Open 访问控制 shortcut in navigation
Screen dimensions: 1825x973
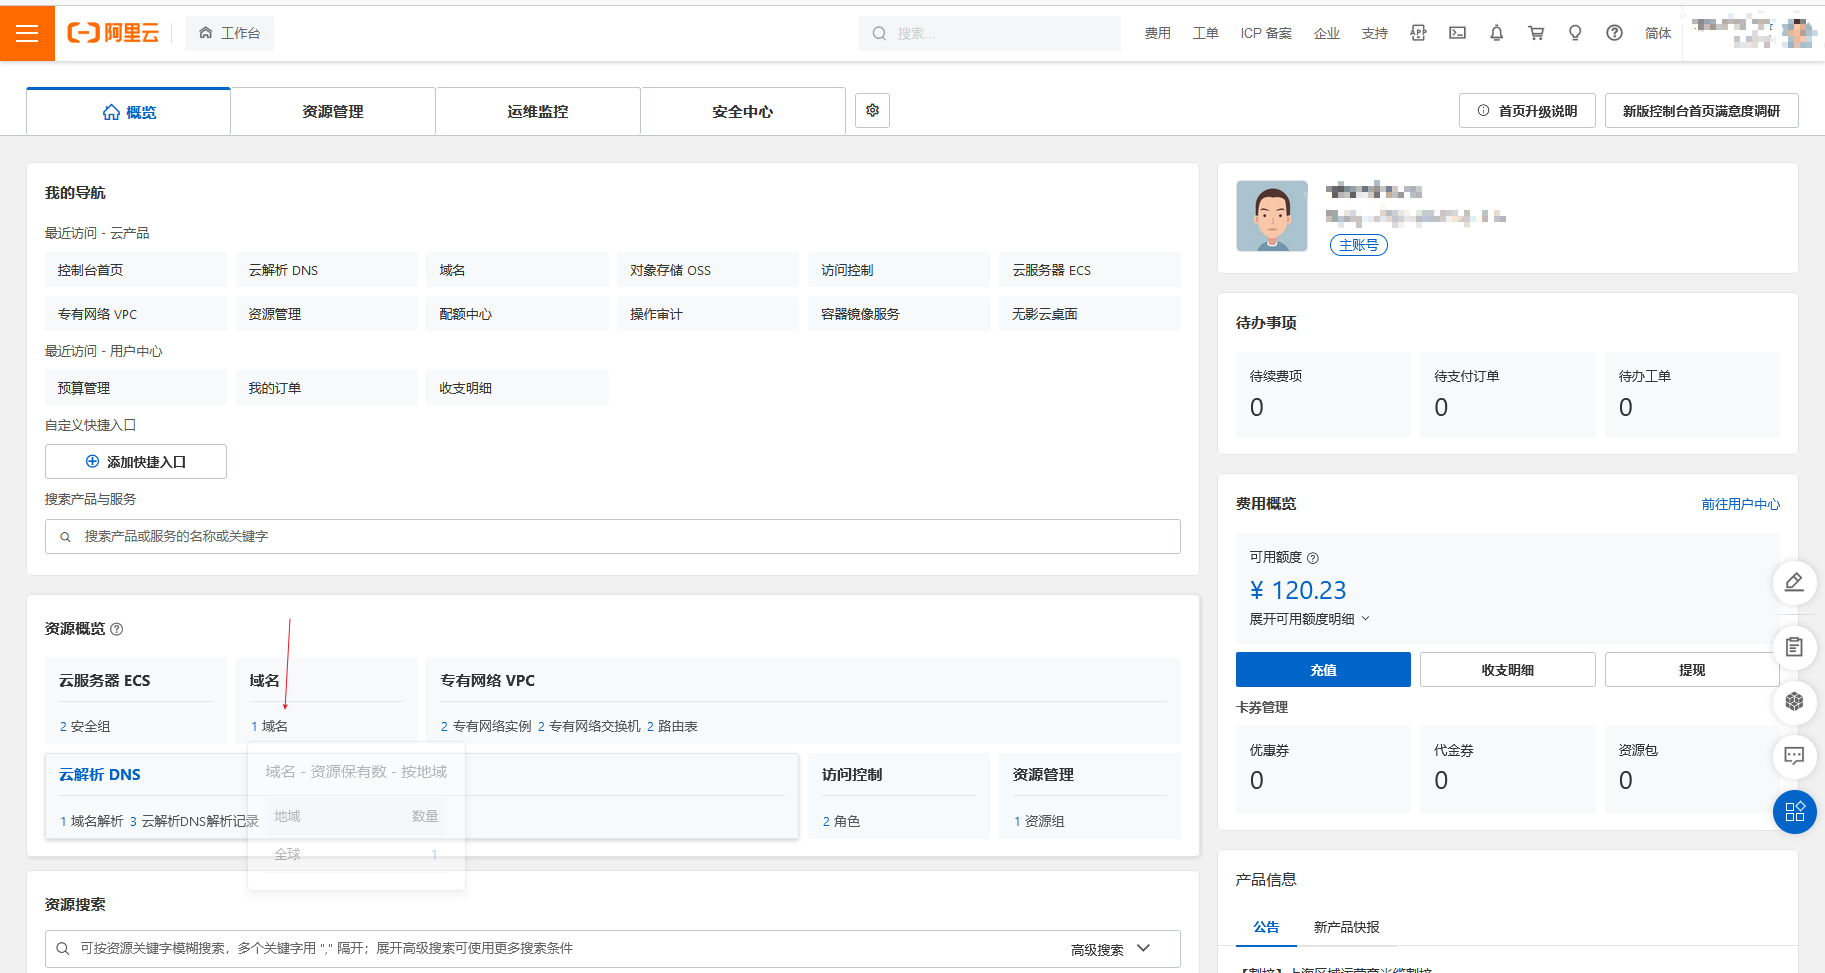click(x=899, y=270)
